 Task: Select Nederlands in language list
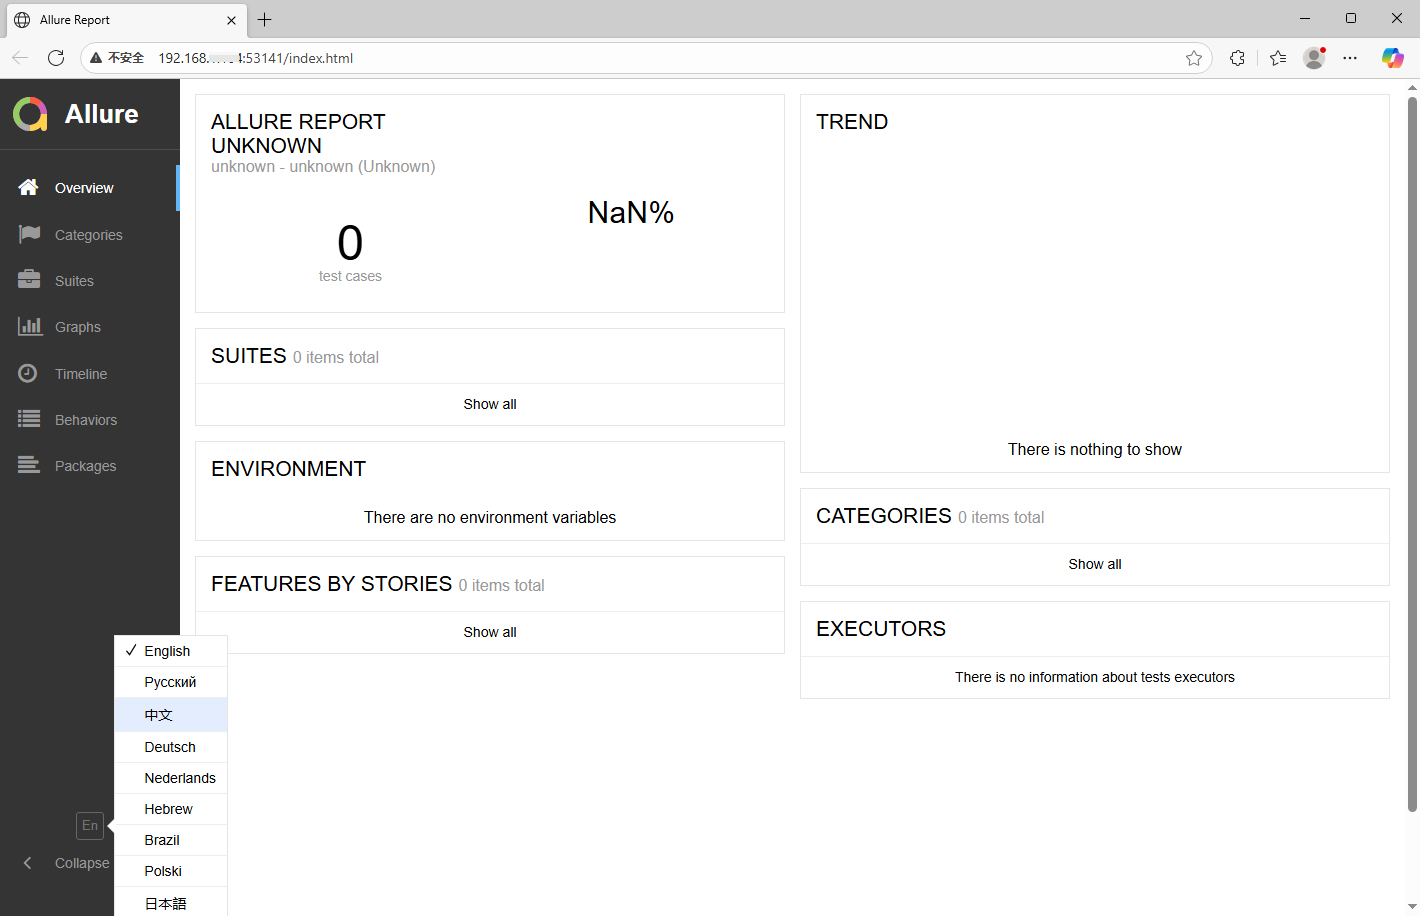tap(171, 778)
